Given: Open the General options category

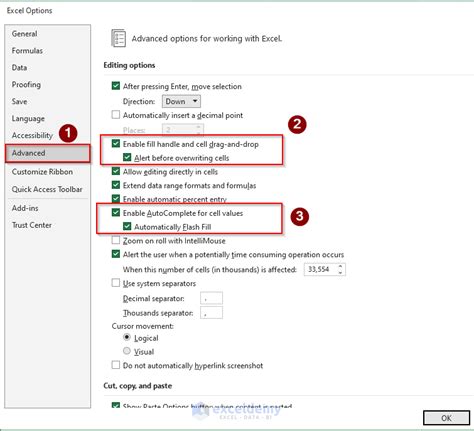Looking at the screenshot, I should click(x=24, y=34).
